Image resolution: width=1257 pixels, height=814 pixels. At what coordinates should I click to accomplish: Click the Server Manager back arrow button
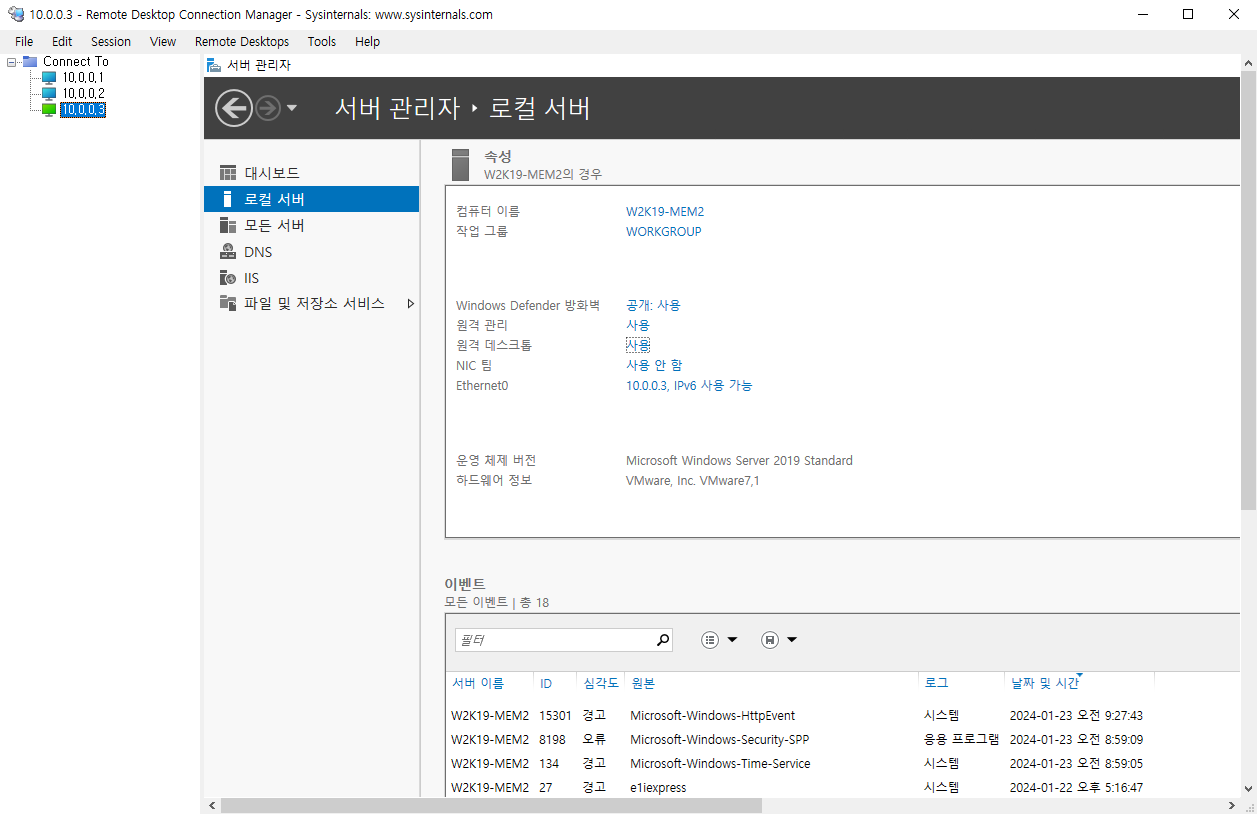[233, 108]
